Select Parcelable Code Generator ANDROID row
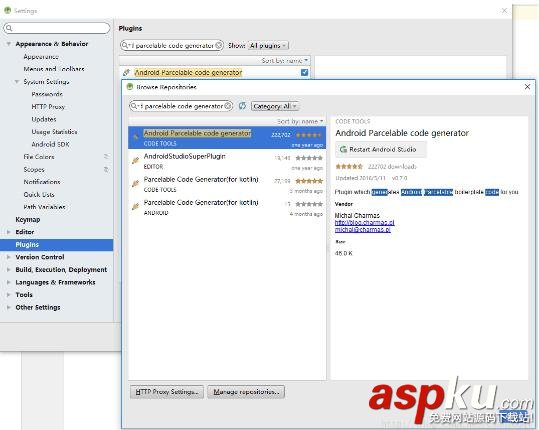Image resolution: width=539 pixels, height=430 pixels. point(227,207)
